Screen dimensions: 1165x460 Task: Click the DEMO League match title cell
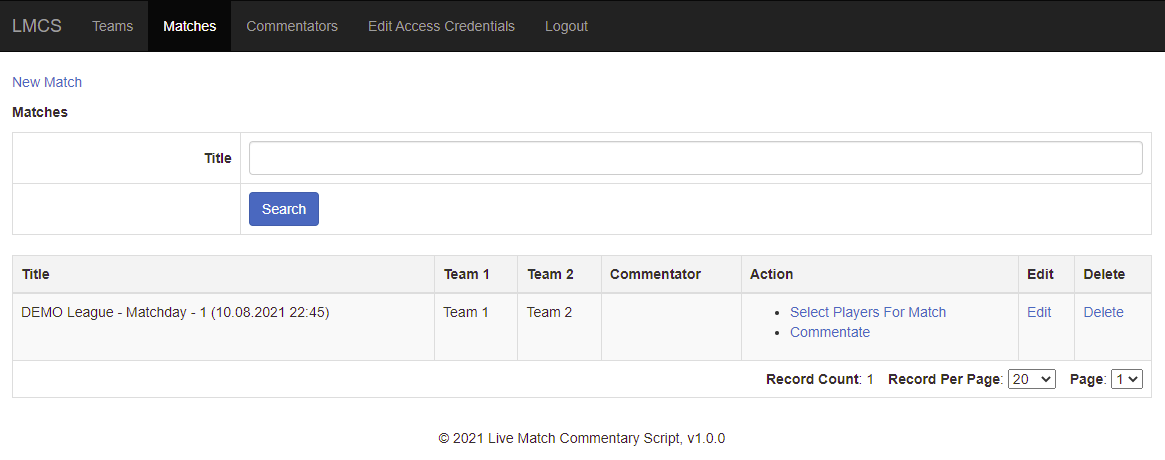[x=175, y=312]
